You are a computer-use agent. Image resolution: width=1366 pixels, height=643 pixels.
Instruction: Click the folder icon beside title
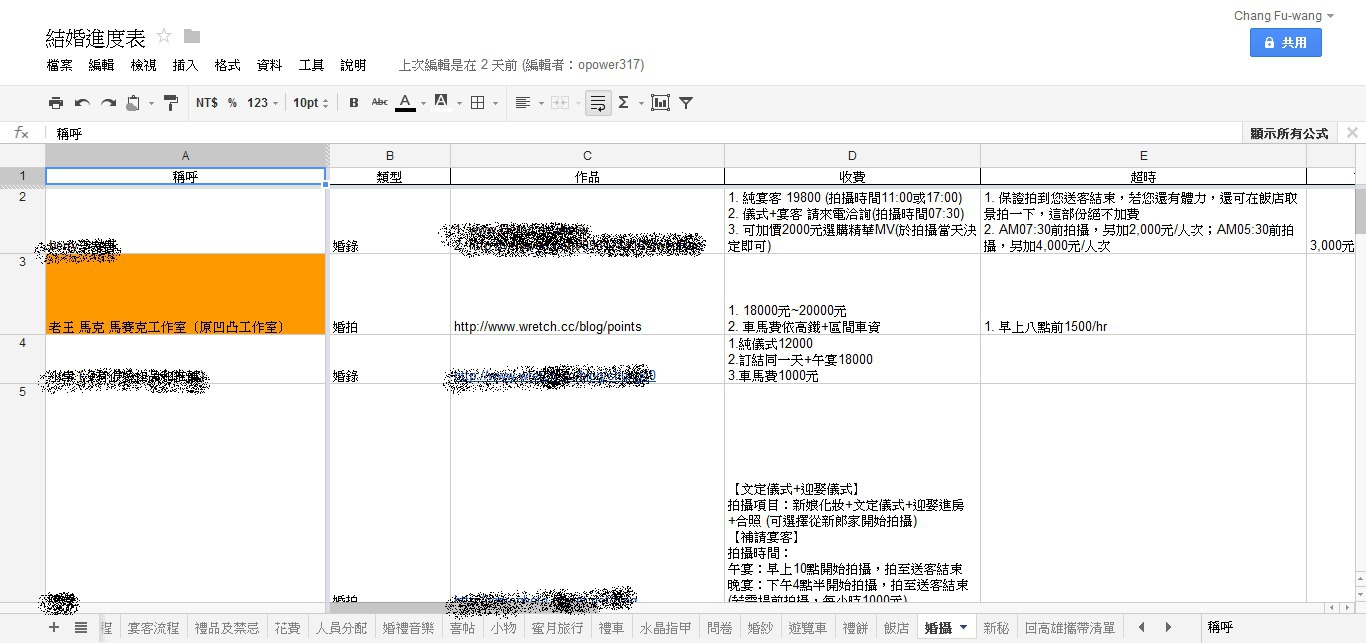point(192,37)
